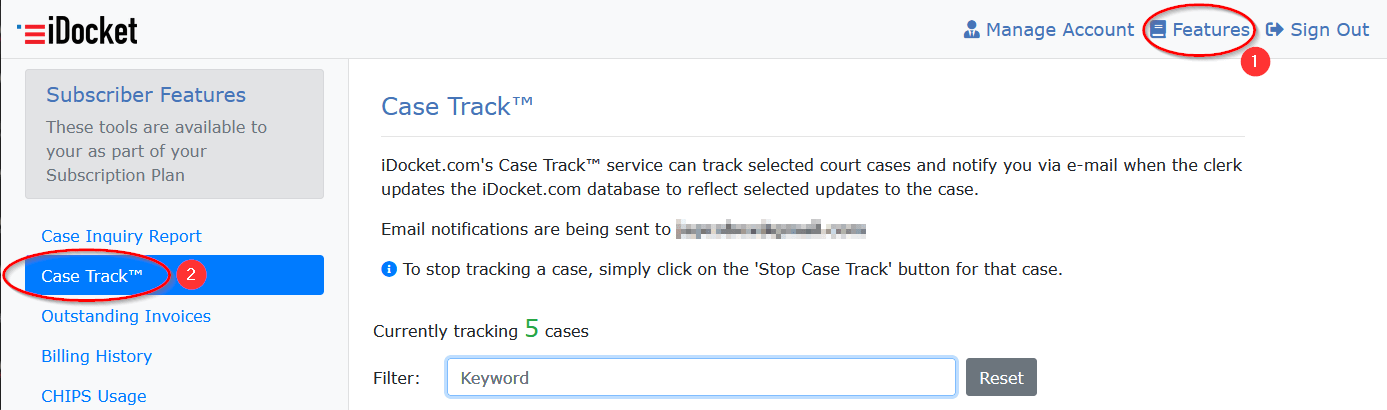Click the Case Track™ page heading

pyautogui.click(x=458, y=107)
